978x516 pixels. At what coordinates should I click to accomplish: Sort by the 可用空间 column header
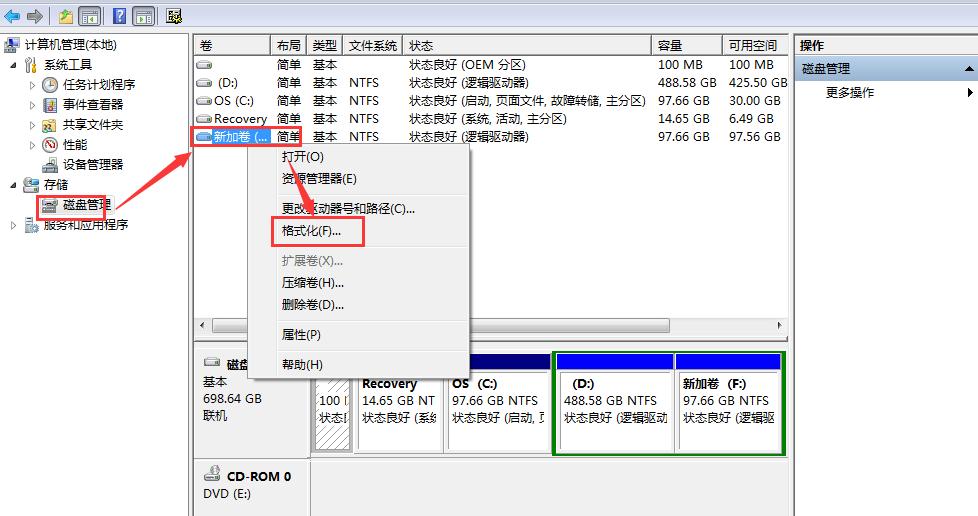click(755, 46)
